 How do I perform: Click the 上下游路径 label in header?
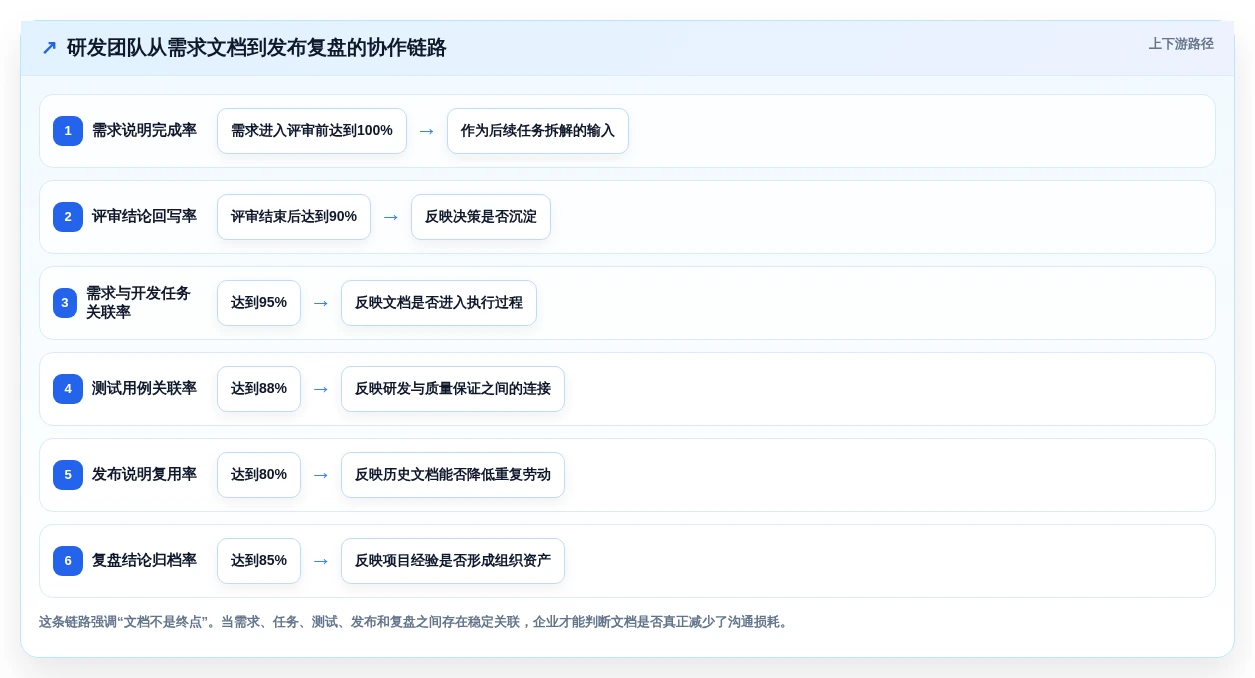pyautogui.click(x=1181, y=44)
